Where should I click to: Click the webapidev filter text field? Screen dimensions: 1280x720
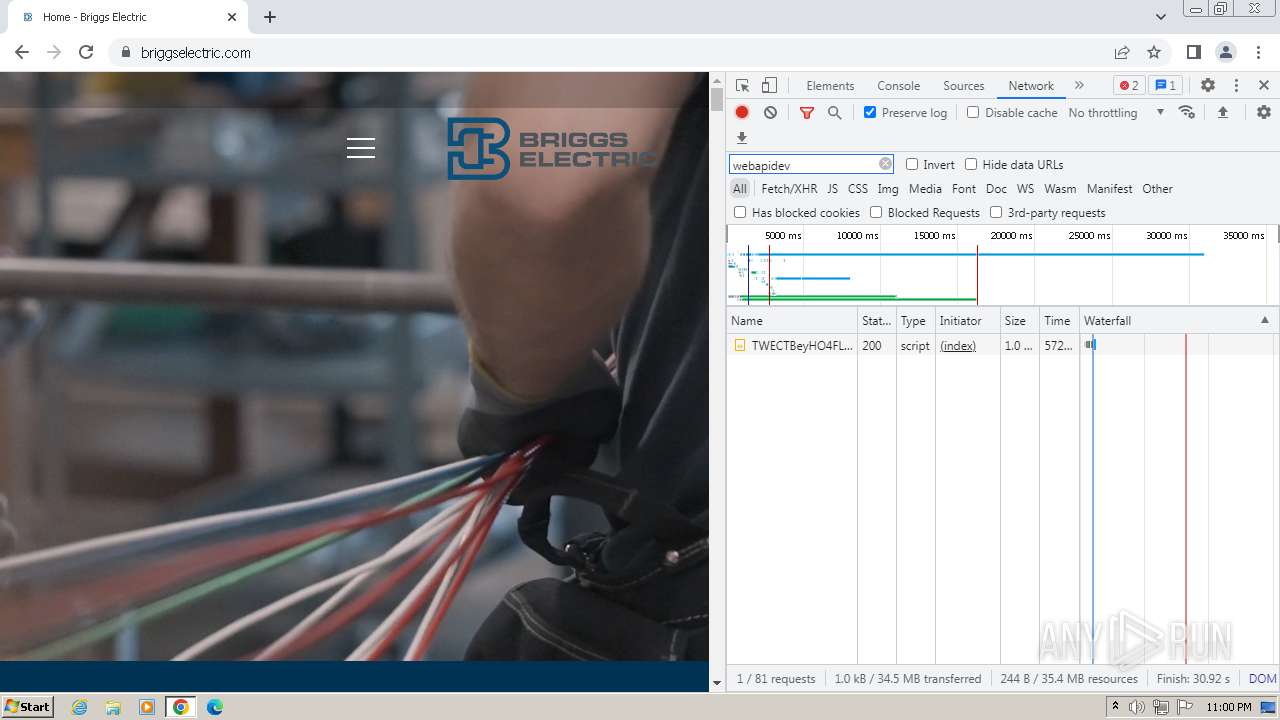[803, 165]
